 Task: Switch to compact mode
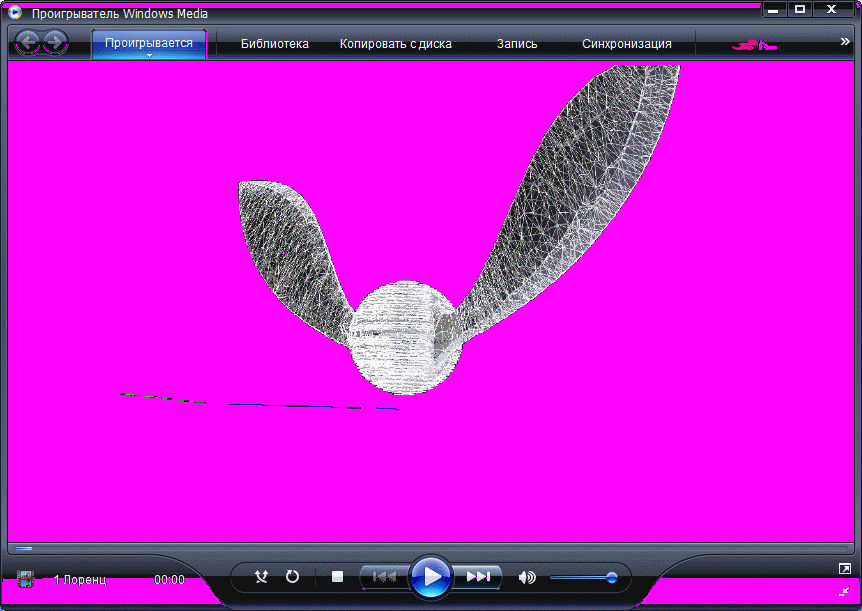point(845,591)
